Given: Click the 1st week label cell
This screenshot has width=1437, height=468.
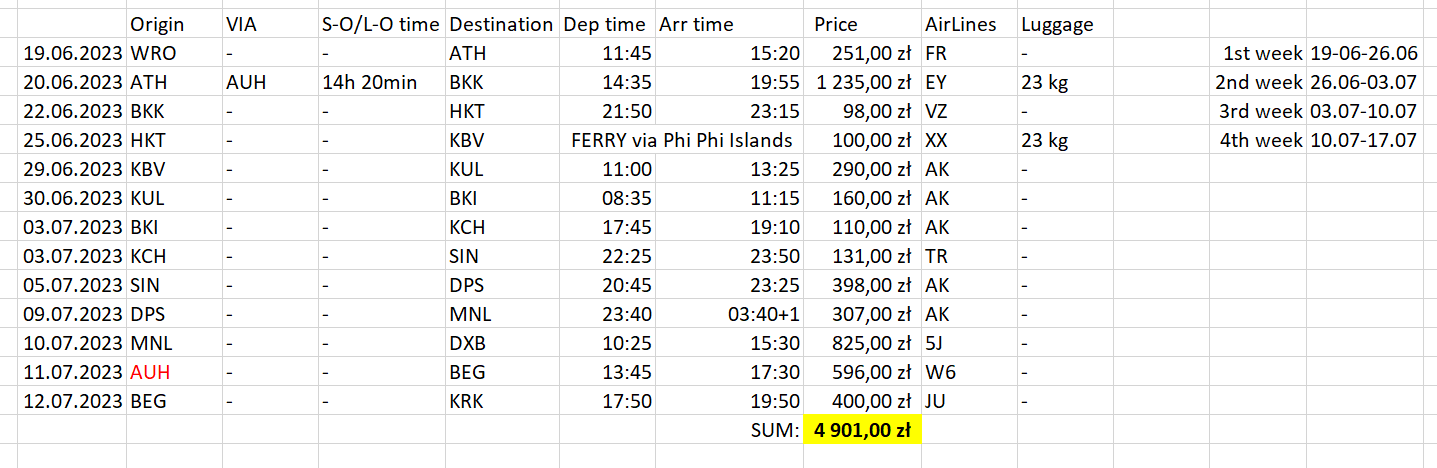Looking at the screenshot, I should click(1257, 53).
